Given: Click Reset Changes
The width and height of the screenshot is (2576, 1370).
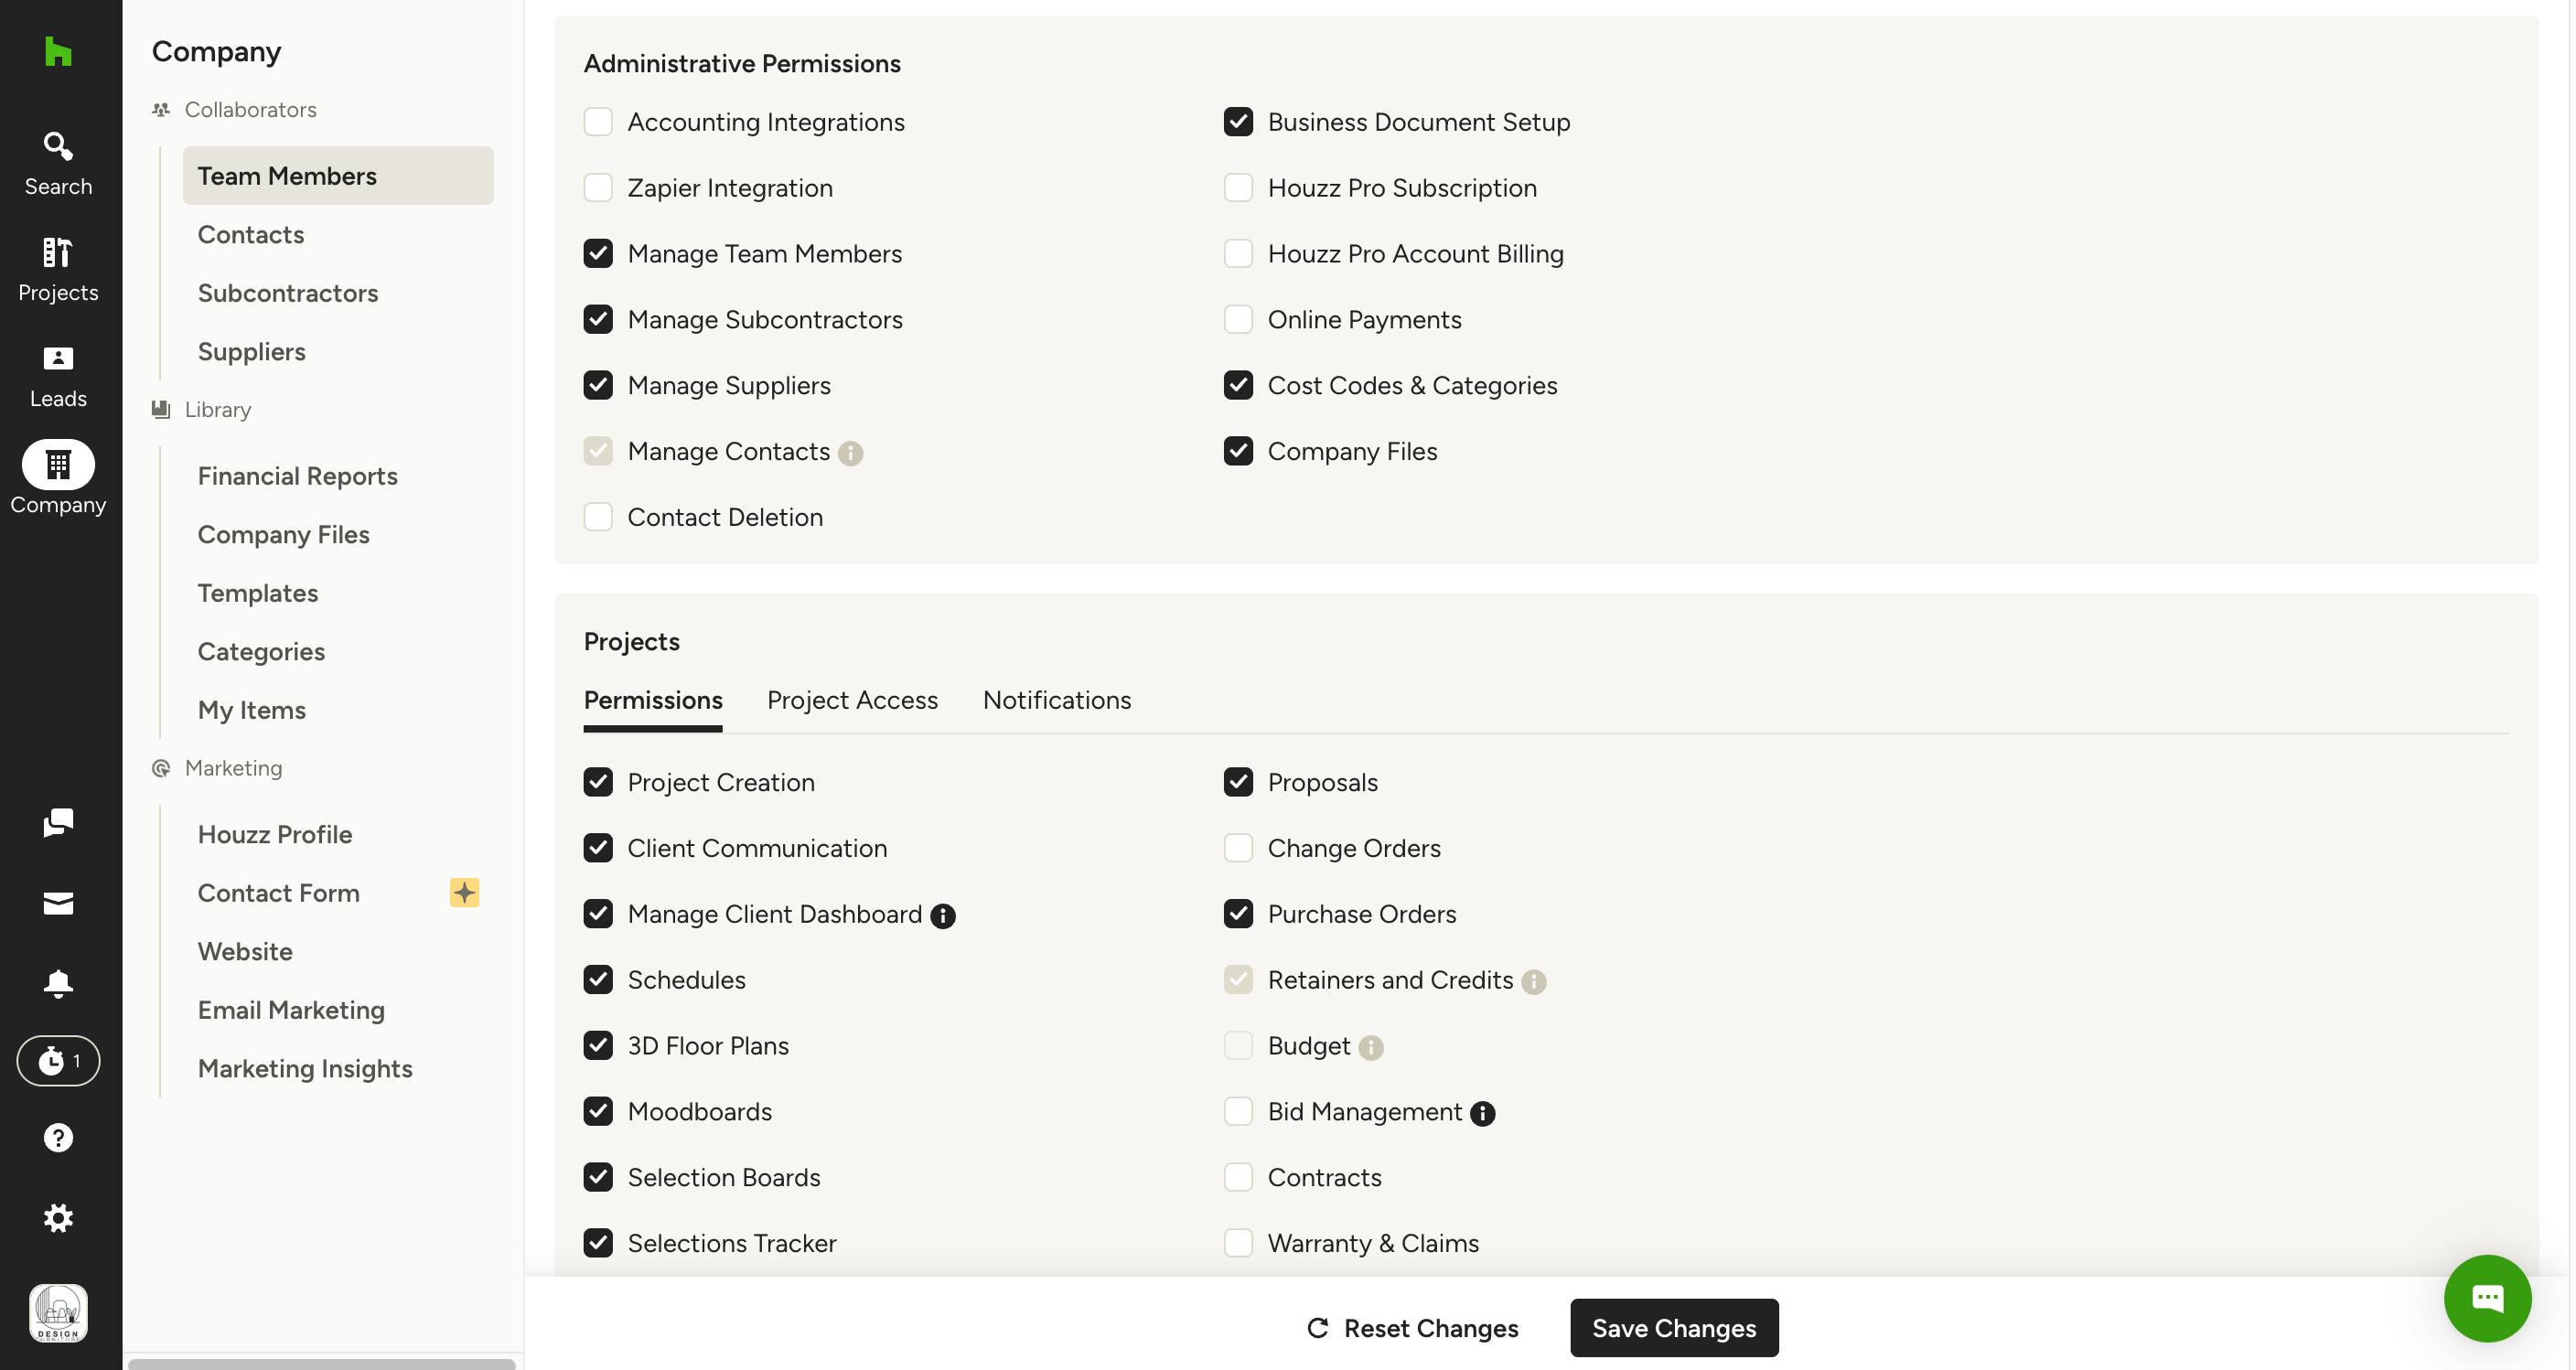Looking at the screenshot, I should [x=1412, y=1328].
